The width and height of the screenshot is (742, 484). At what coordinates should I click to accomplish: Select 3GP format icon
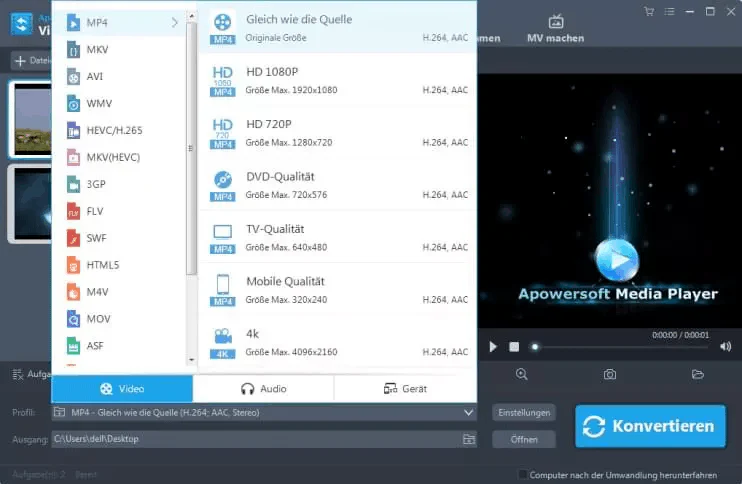73,185
